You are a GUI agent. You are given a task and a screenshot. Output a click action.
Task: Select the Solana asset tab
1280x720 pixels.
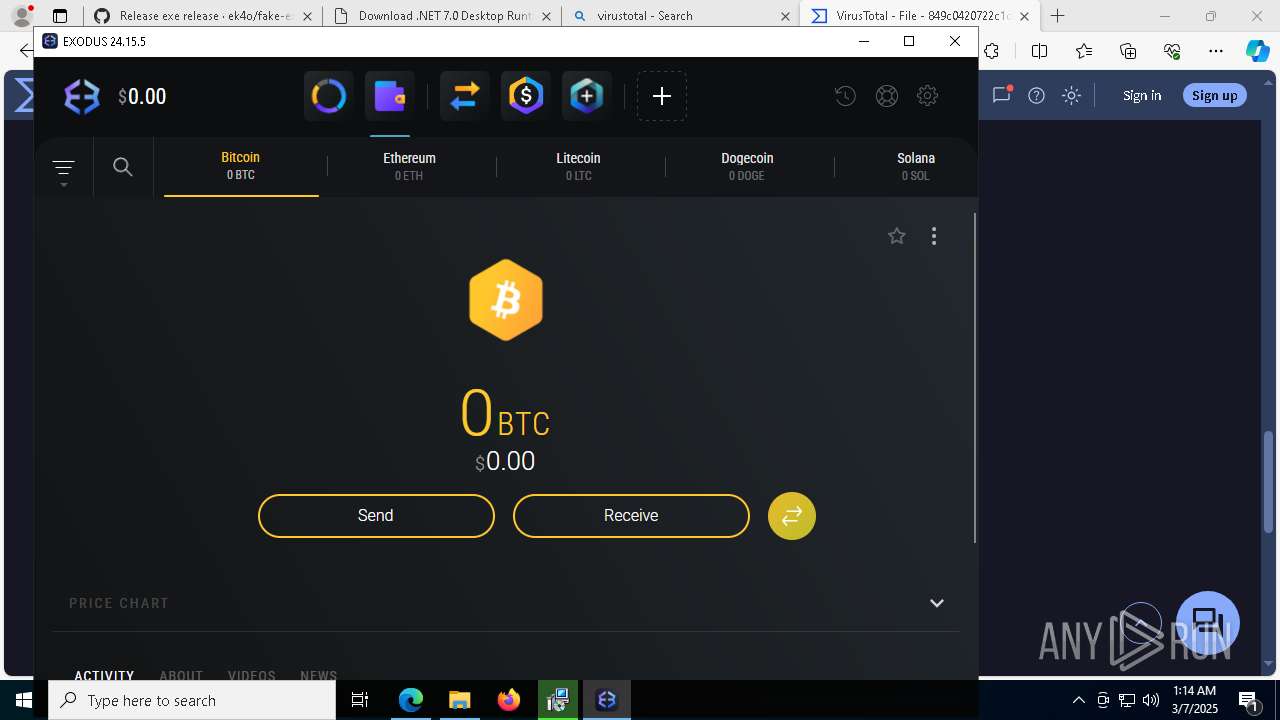click(915, 166)
